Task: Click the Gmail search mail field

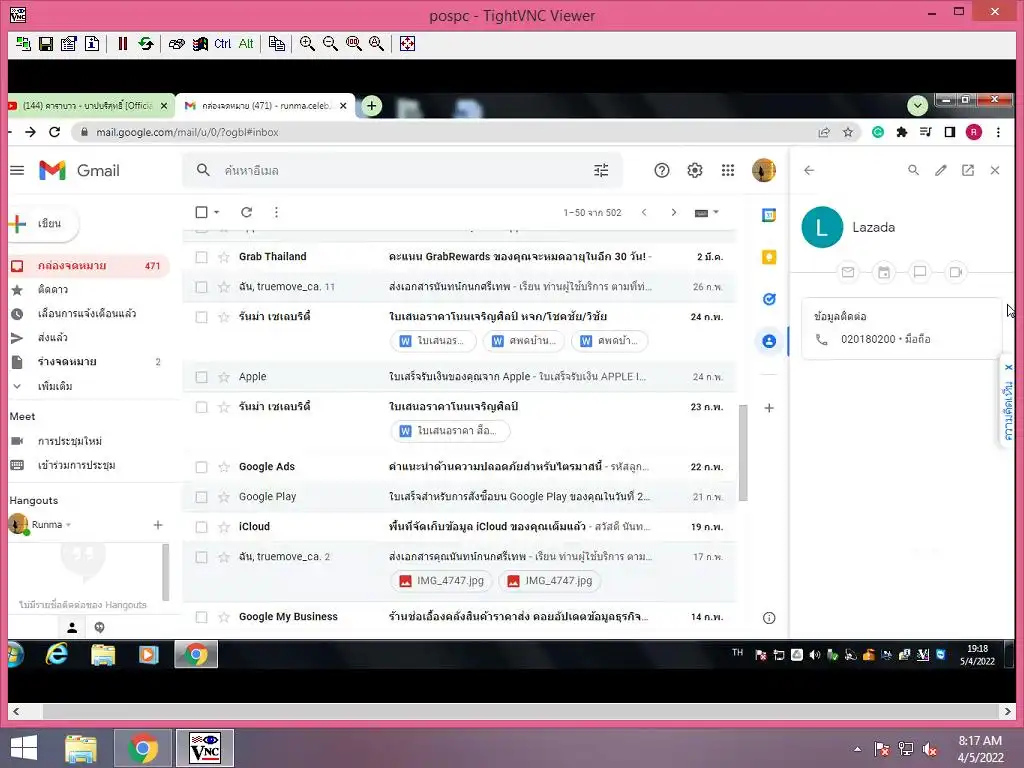Action: [x=402, y=170]
